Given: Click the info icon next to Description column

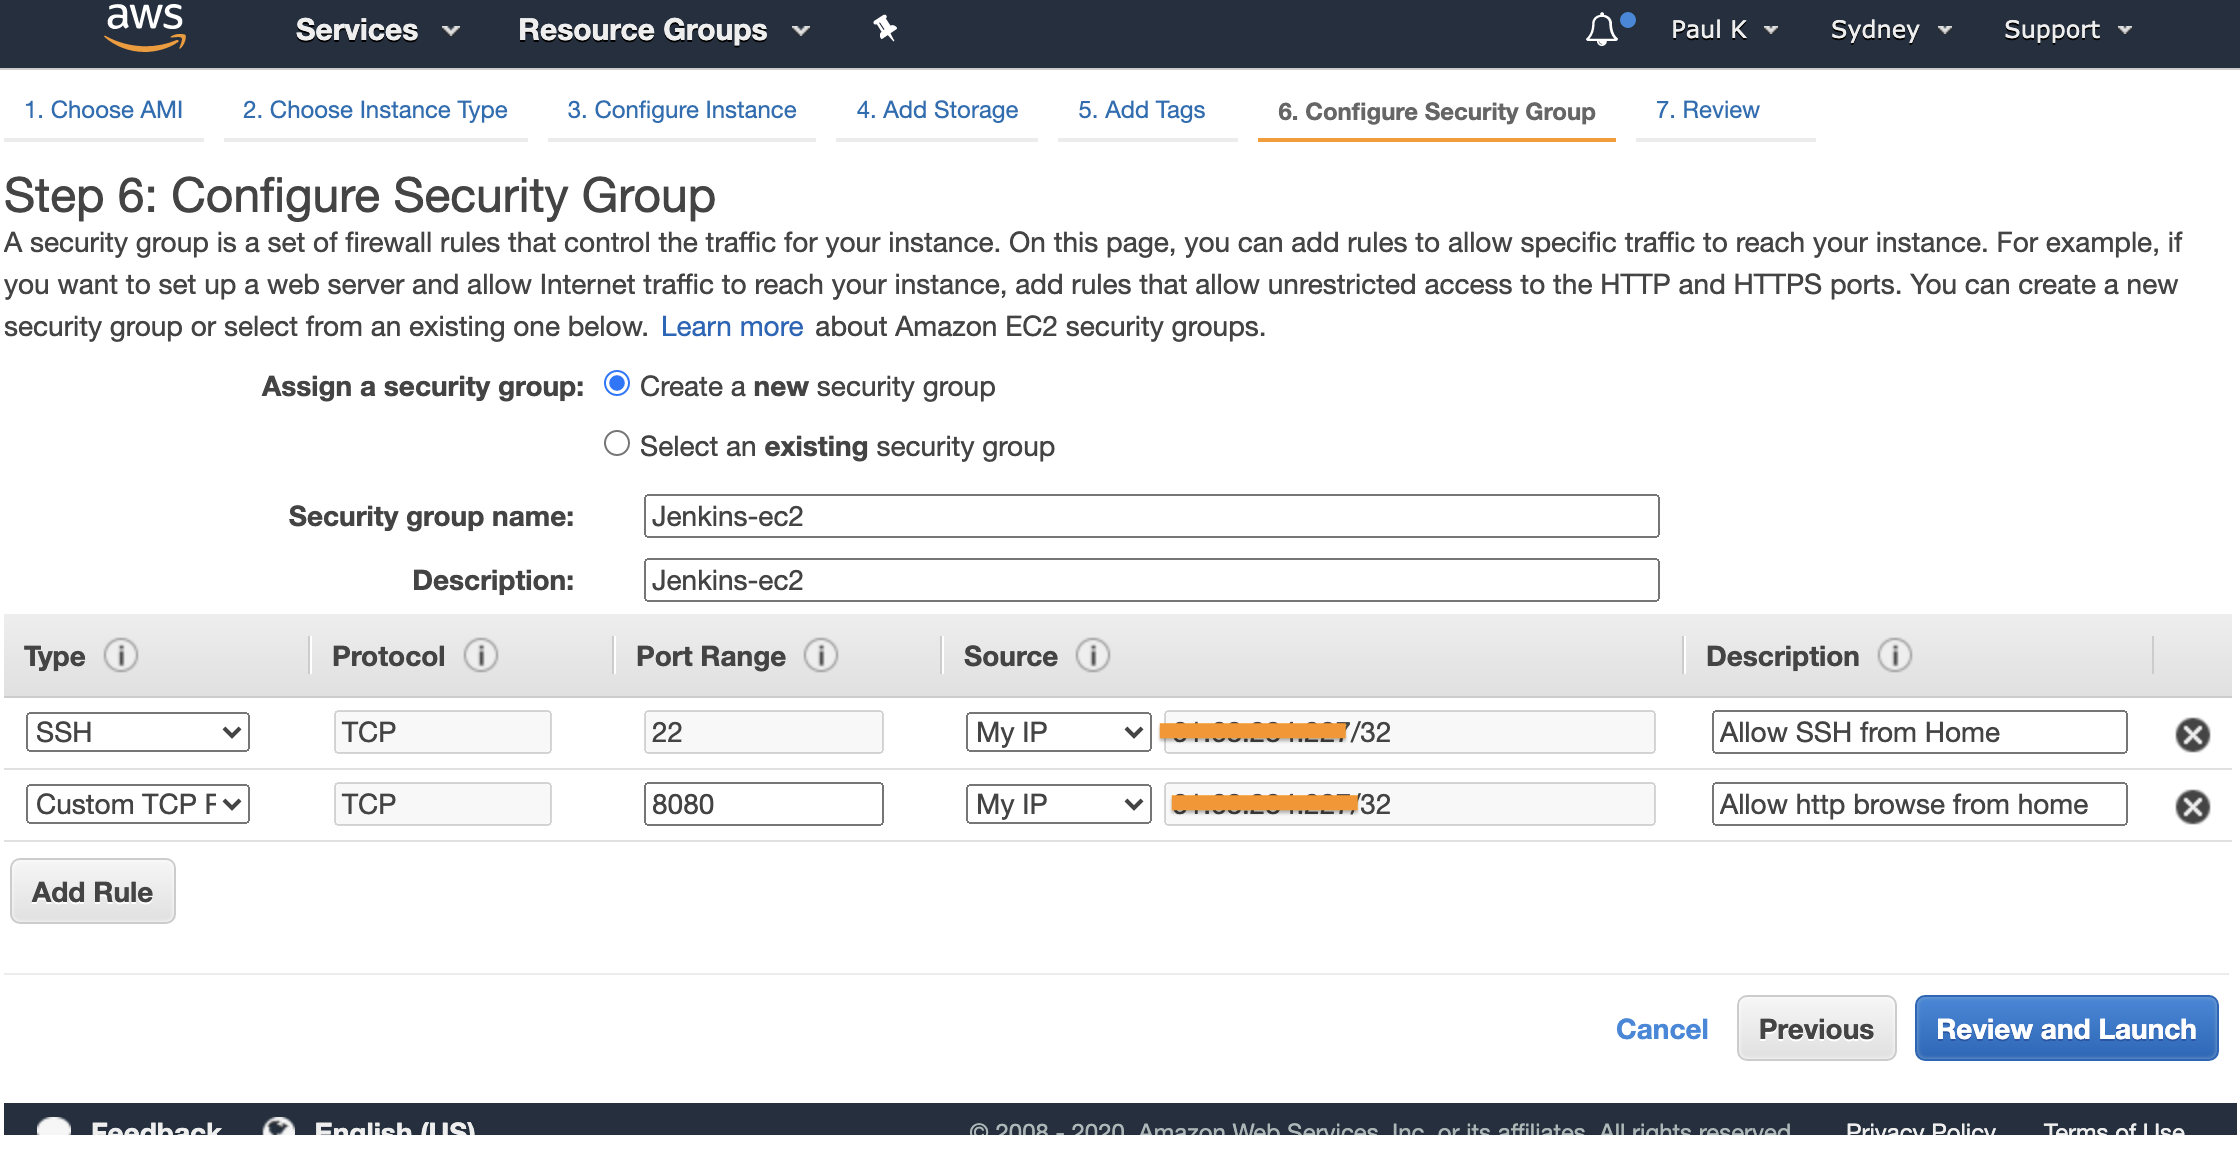Looking at the screenshot, I should click(1895, 656).
